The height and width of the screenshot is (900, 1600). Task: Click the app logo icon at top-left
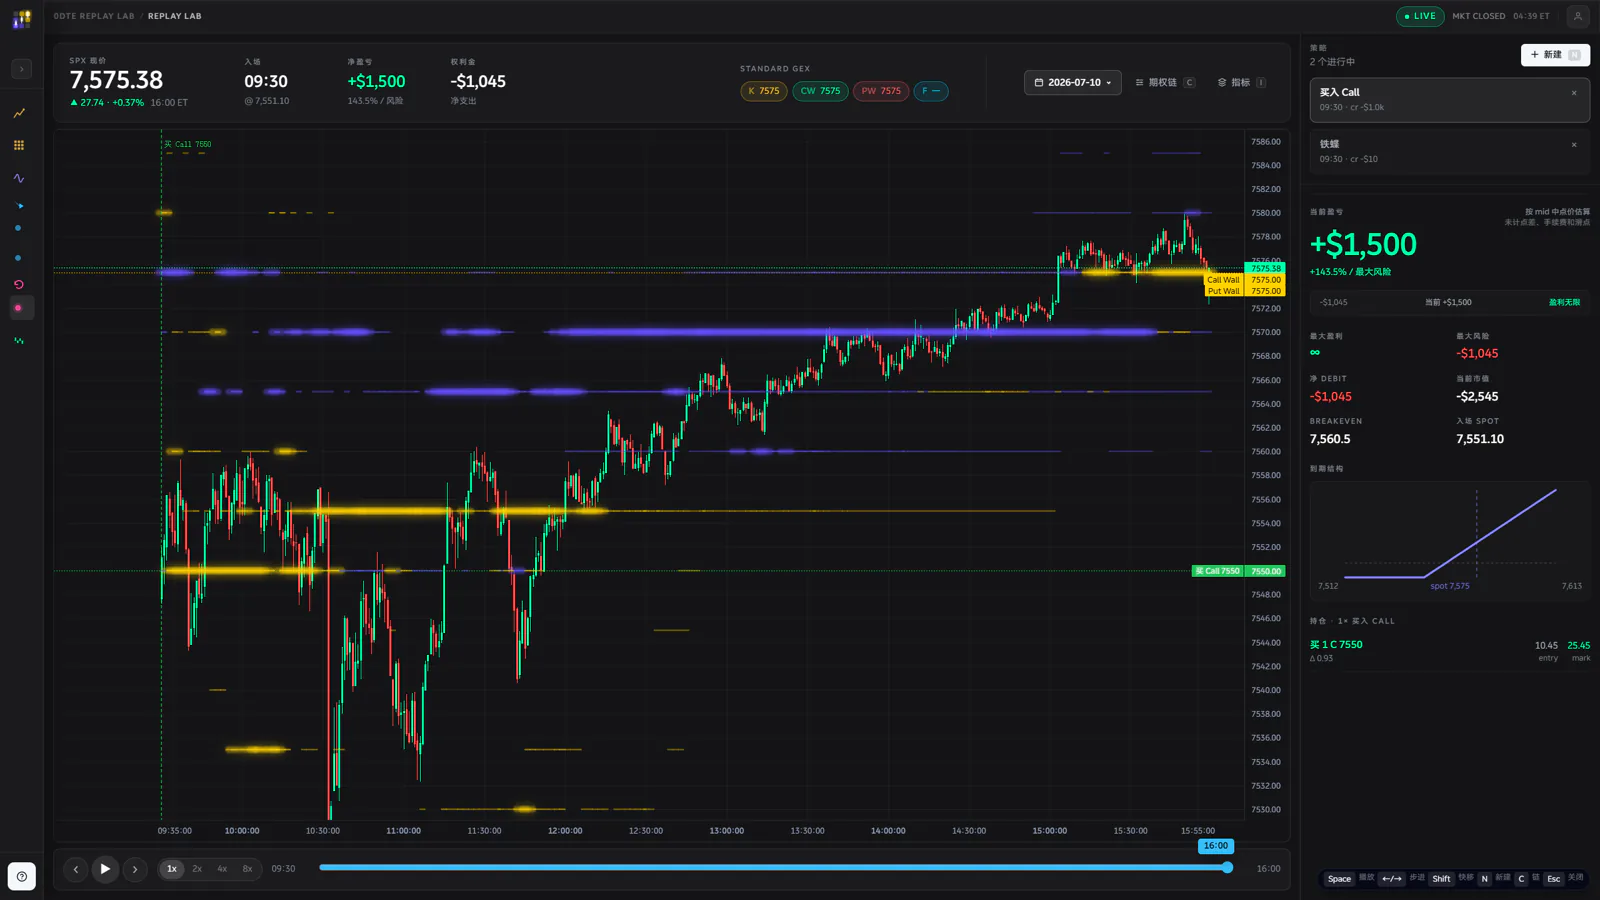(x=21, y=18)
